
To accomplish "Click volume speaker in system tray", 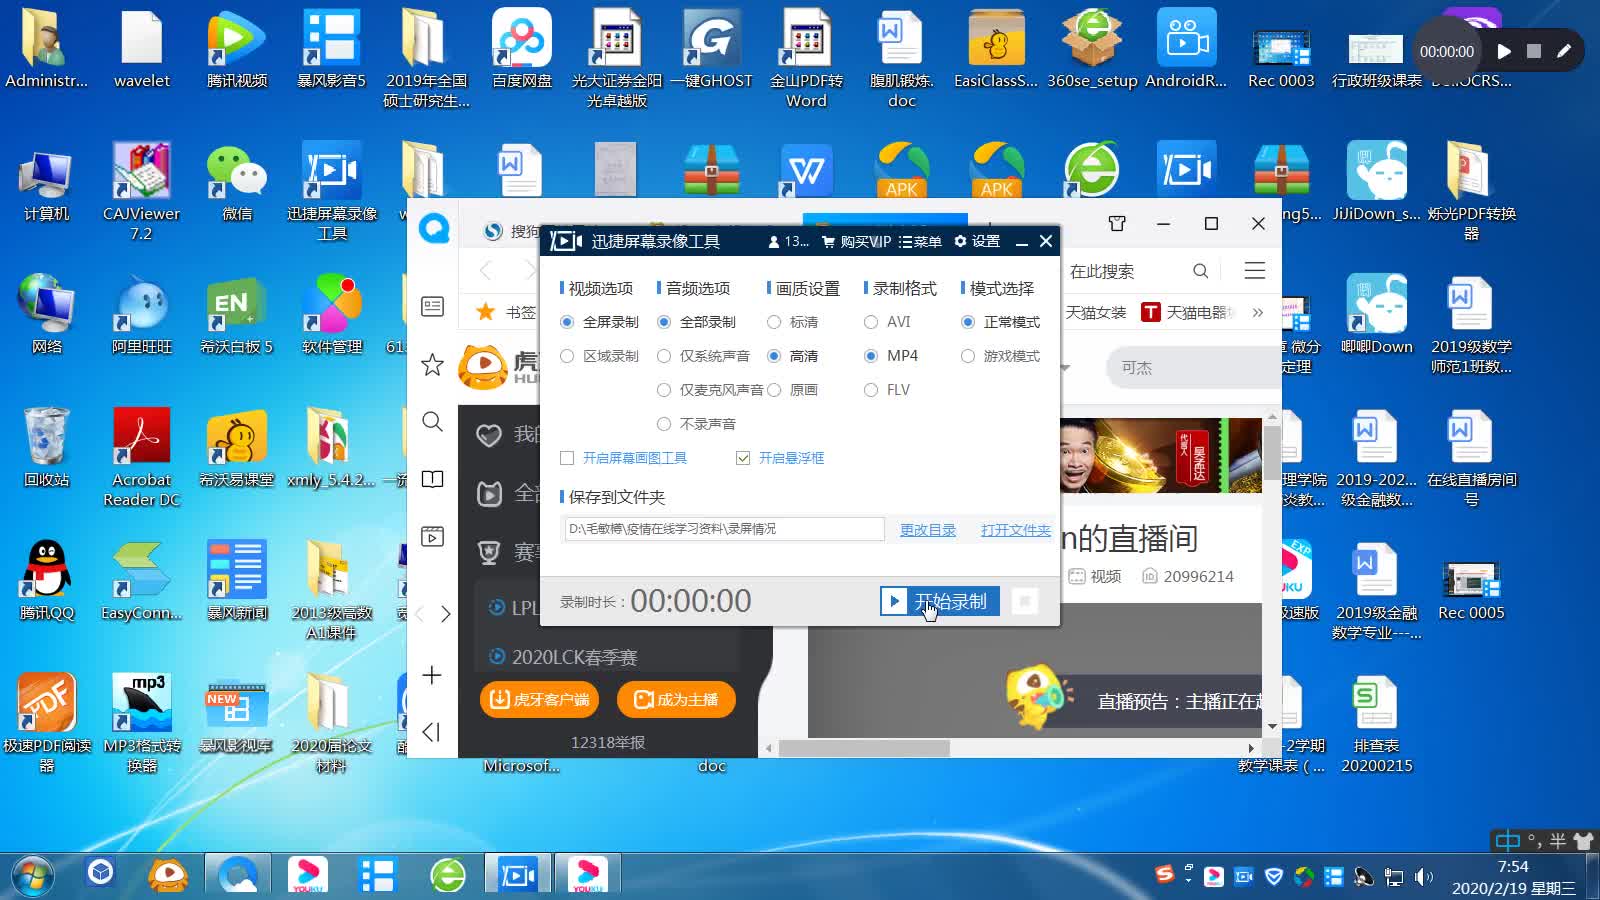I will (1423, 877).
